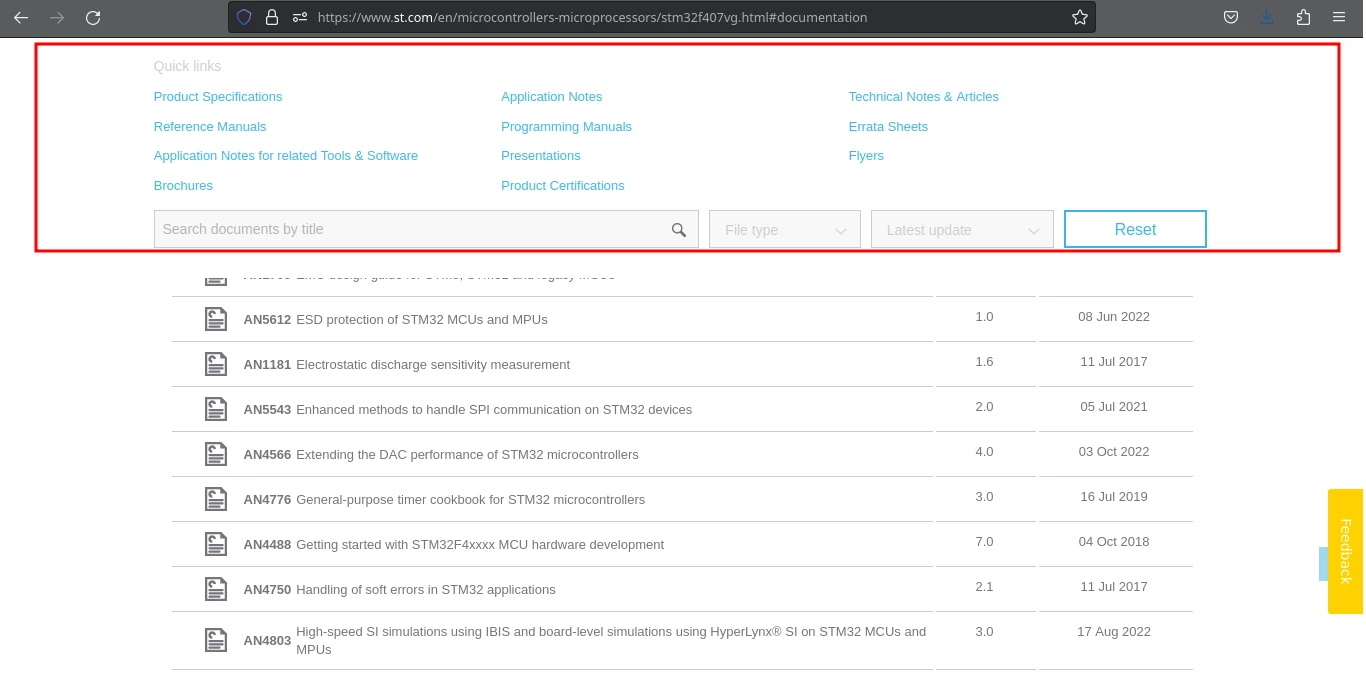Viewport: 1366px width, 680px height.
Task: Click the search magnifier icon in document search
Action: (679, 230)
